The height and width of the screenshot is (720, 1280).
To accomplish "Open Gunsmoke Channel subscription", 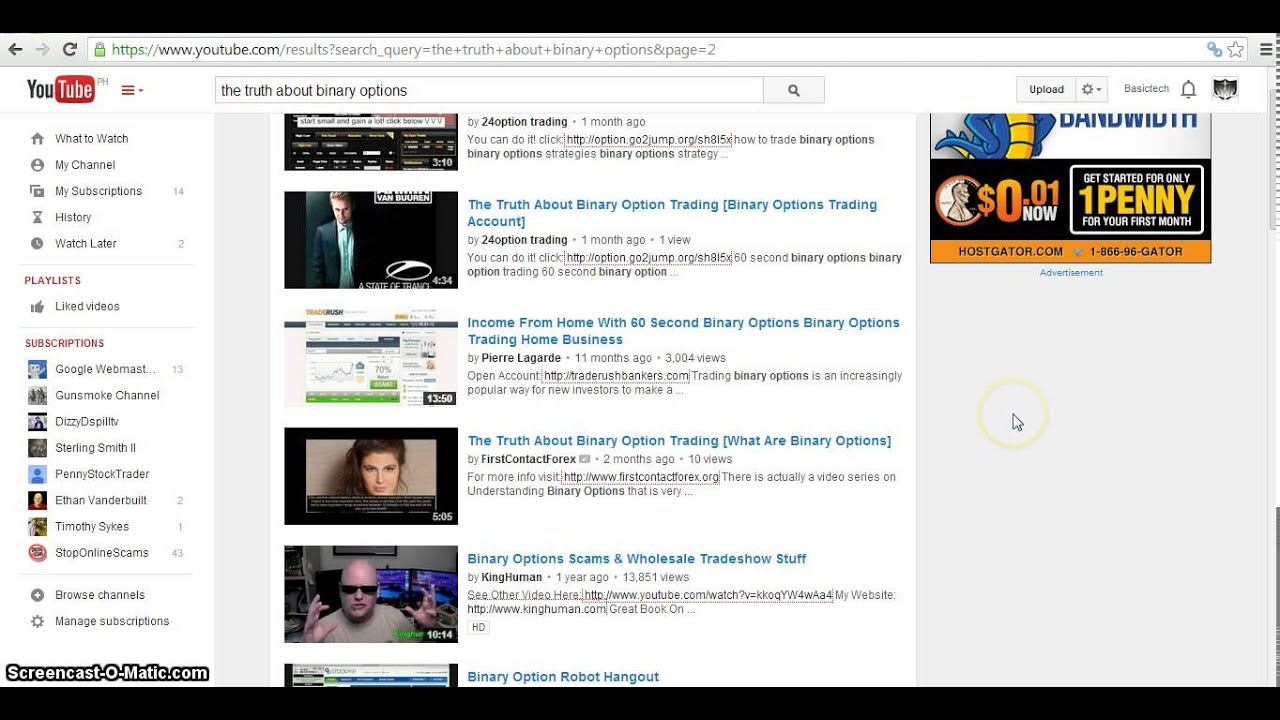I will 107,395.
